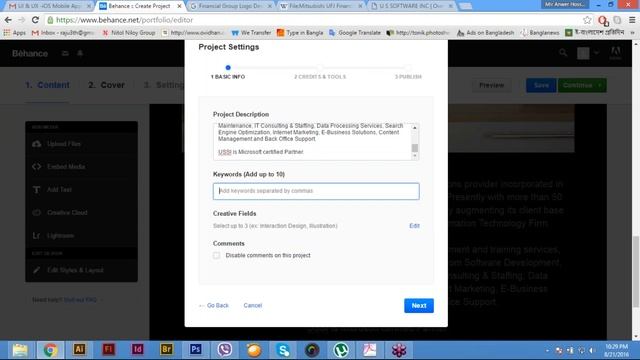
Task: Open the Chrome menu icon
Action: point(632,20)
